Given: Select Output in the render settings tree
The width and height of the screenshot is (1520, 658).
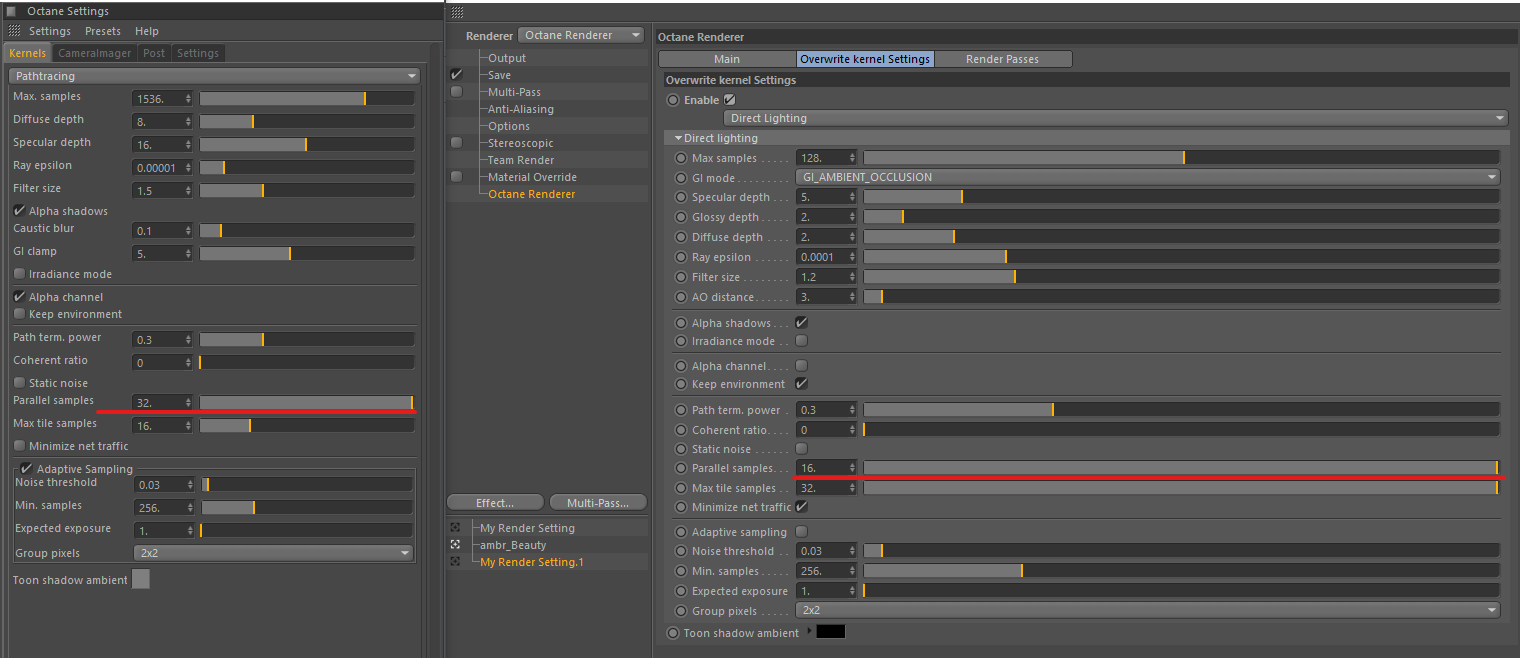Looking at the screenshot, I should coord(507,58).
